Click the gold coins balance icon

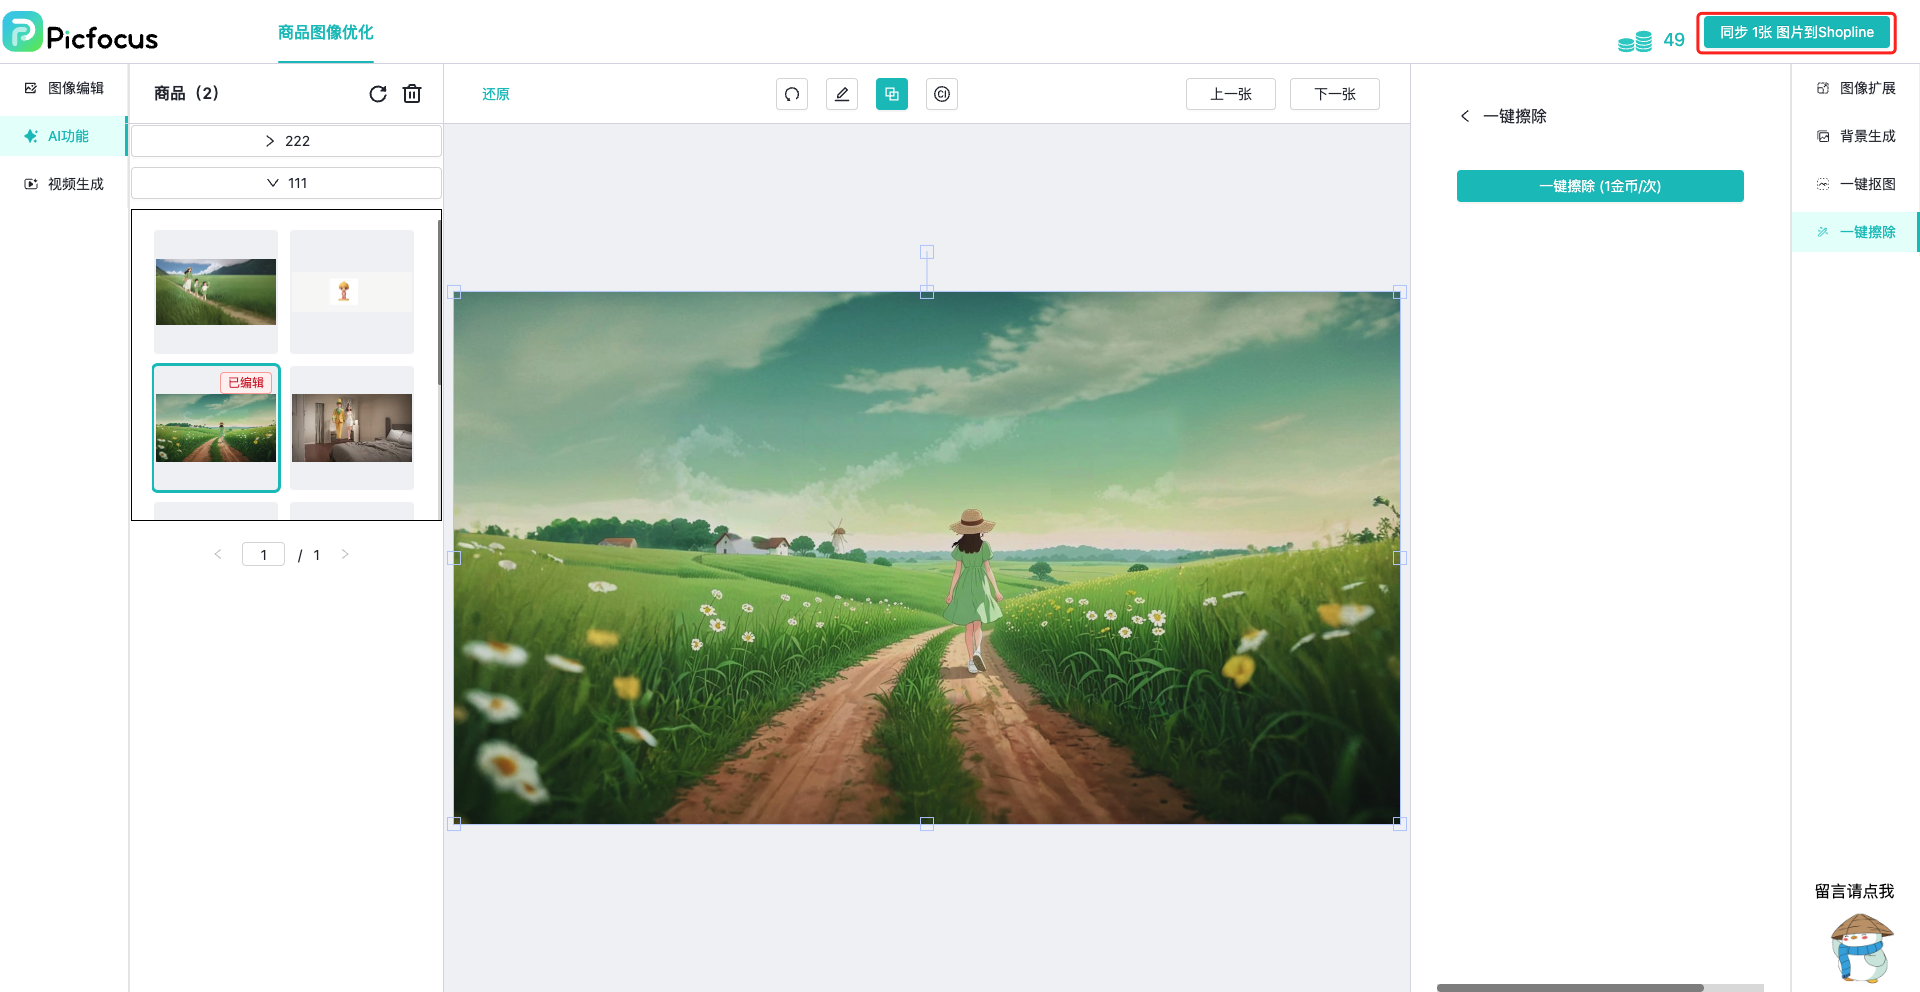pyautogui.click(x=1635, y=41)
